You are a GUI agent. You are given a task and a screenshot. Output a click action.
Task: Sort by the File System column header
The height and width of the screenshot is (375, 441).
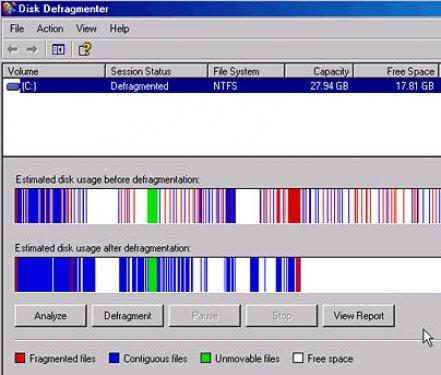(x=246, y=71)
